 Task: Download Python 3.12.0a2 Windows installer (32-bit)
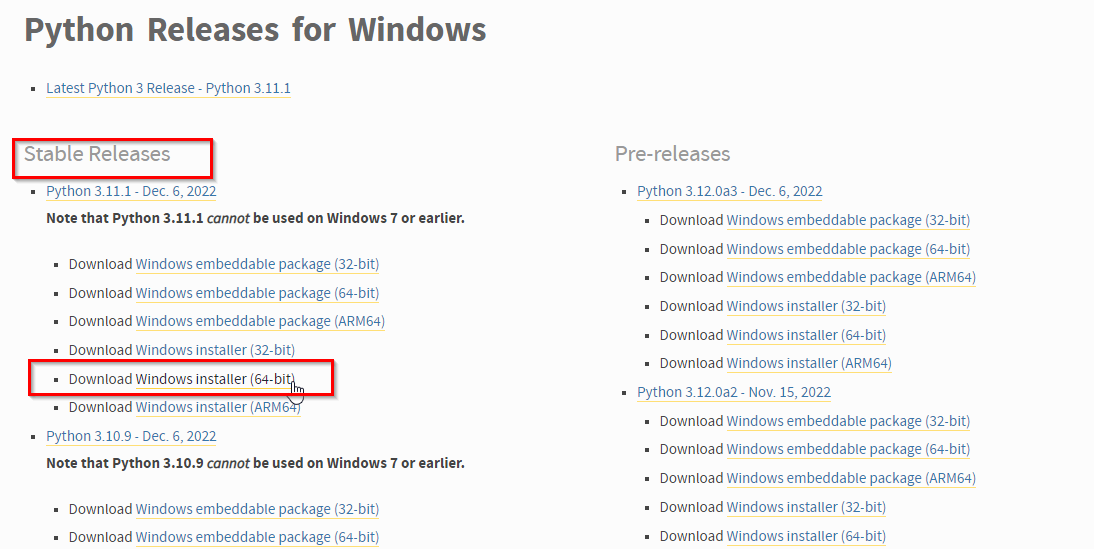pos(806,507)
